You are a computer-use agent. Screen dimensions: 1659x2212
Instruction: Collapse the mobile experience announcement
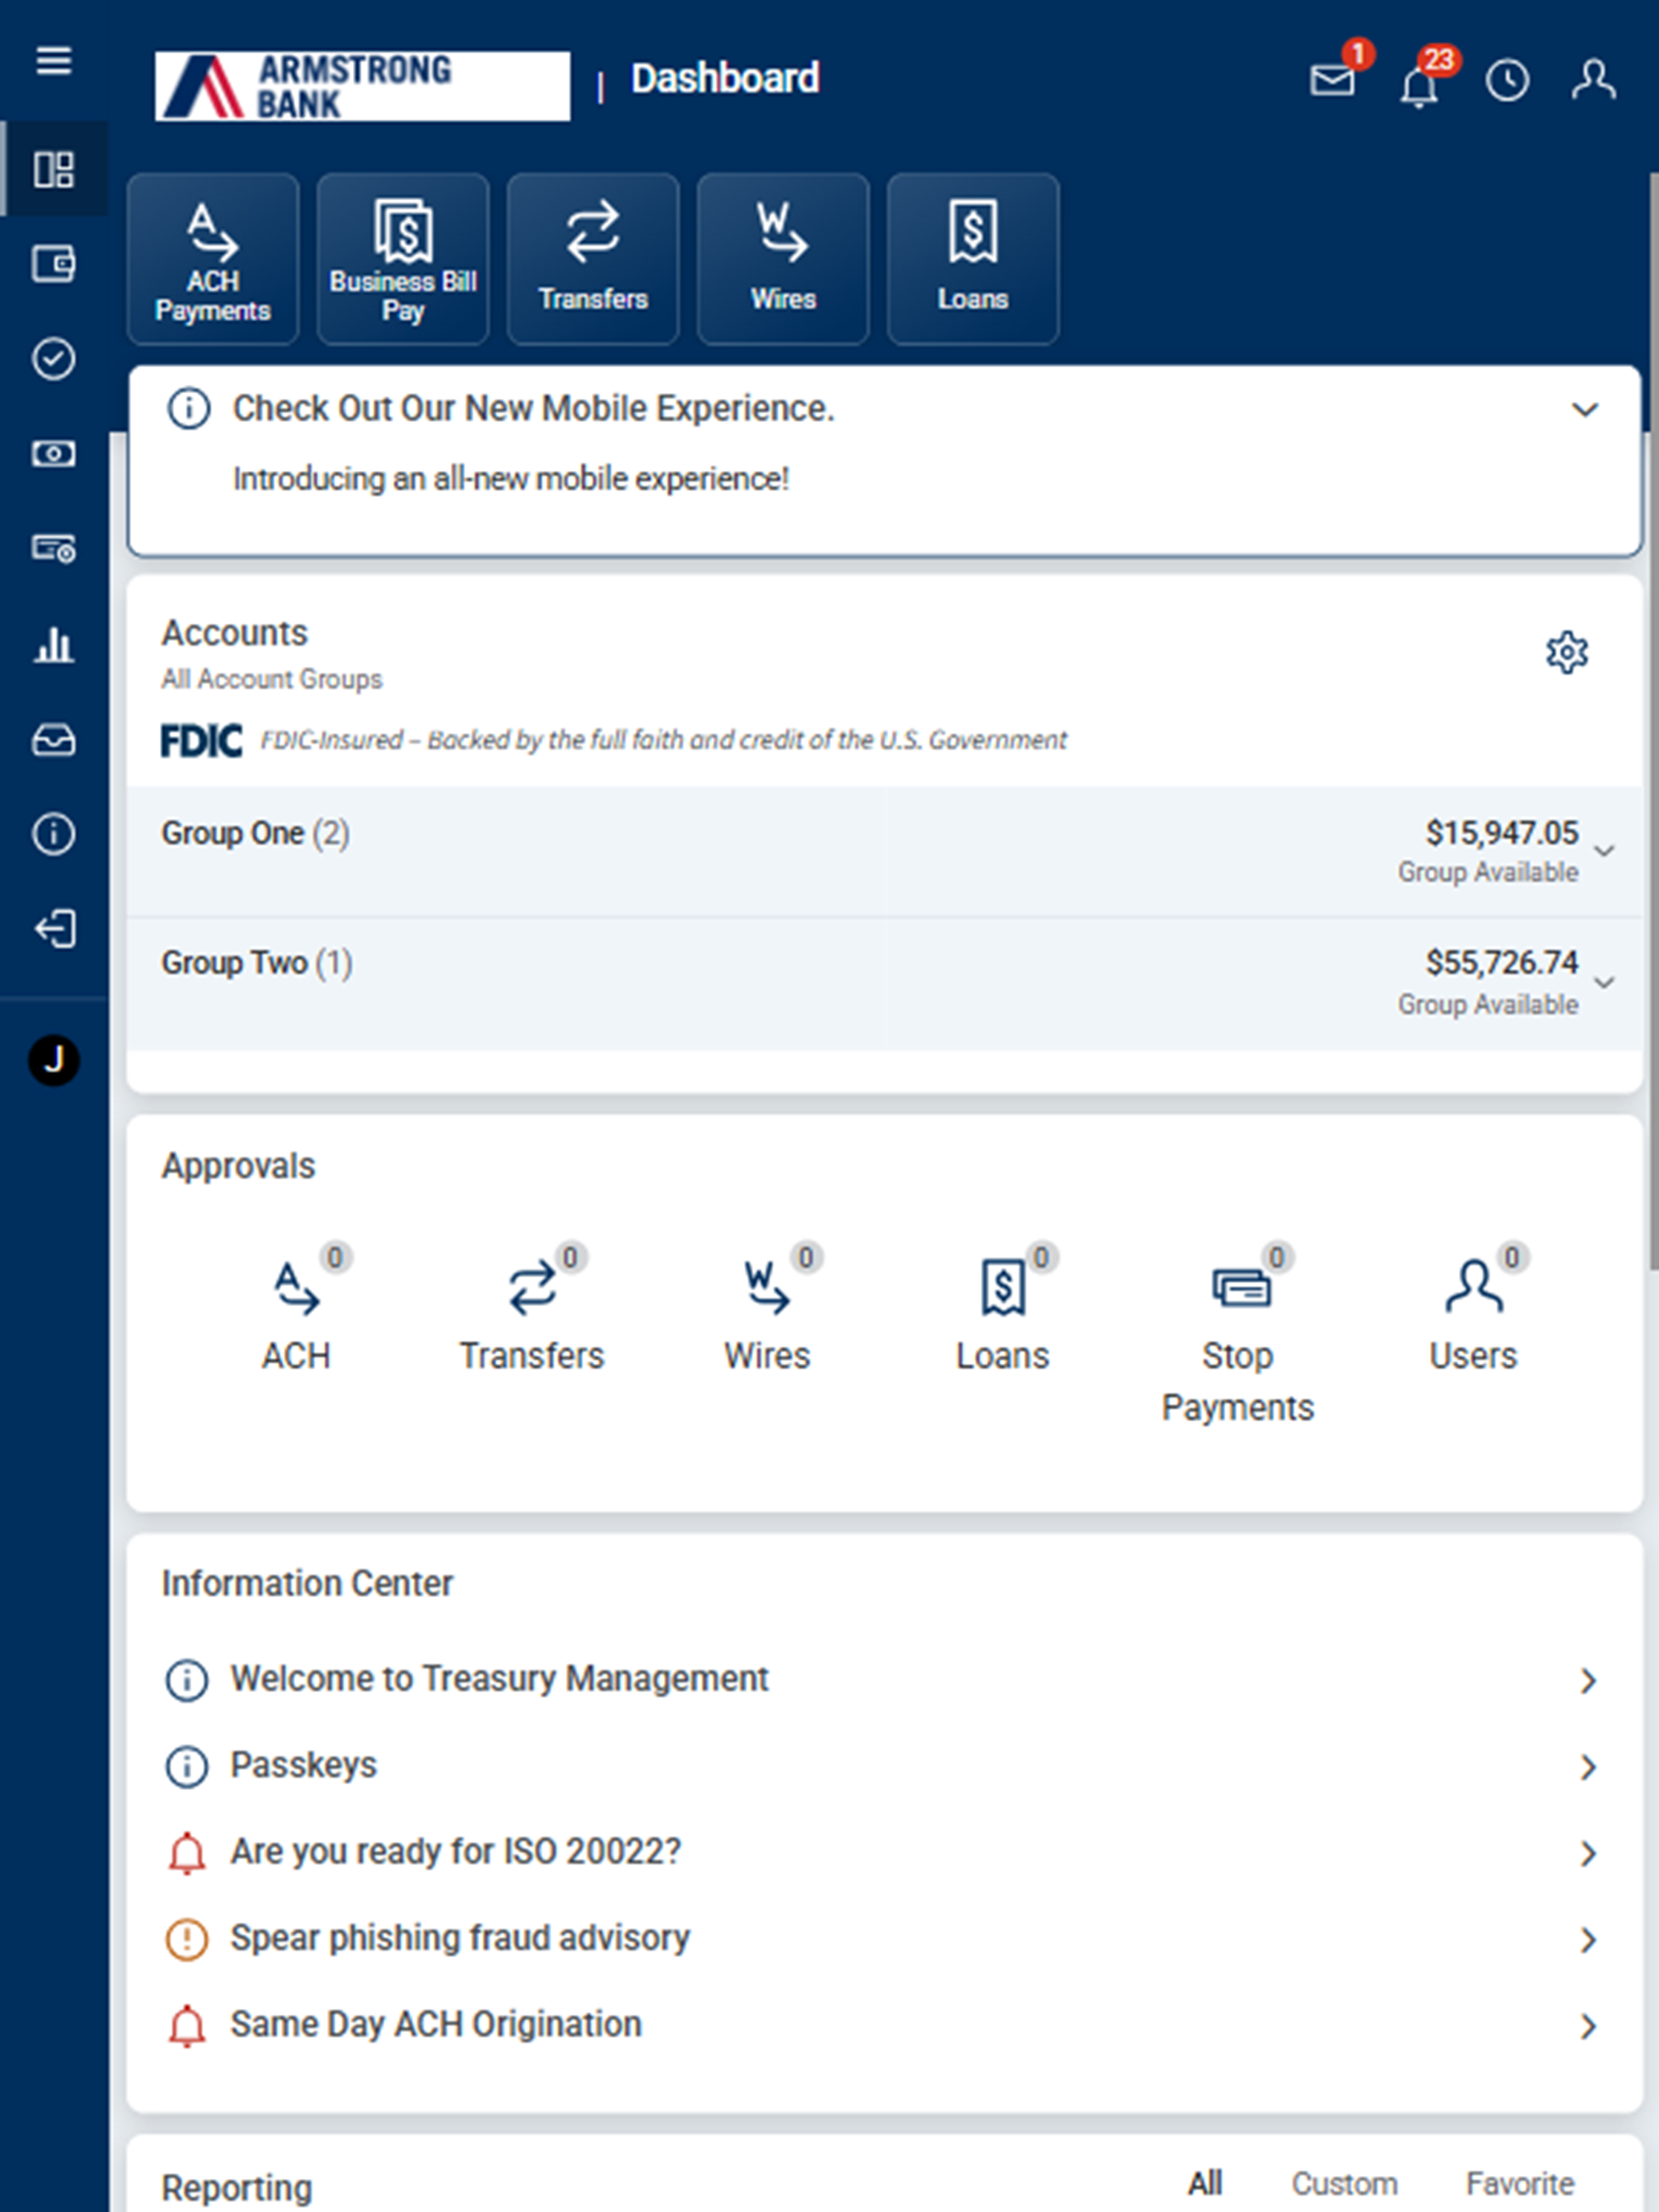[x=1585, y=409]
